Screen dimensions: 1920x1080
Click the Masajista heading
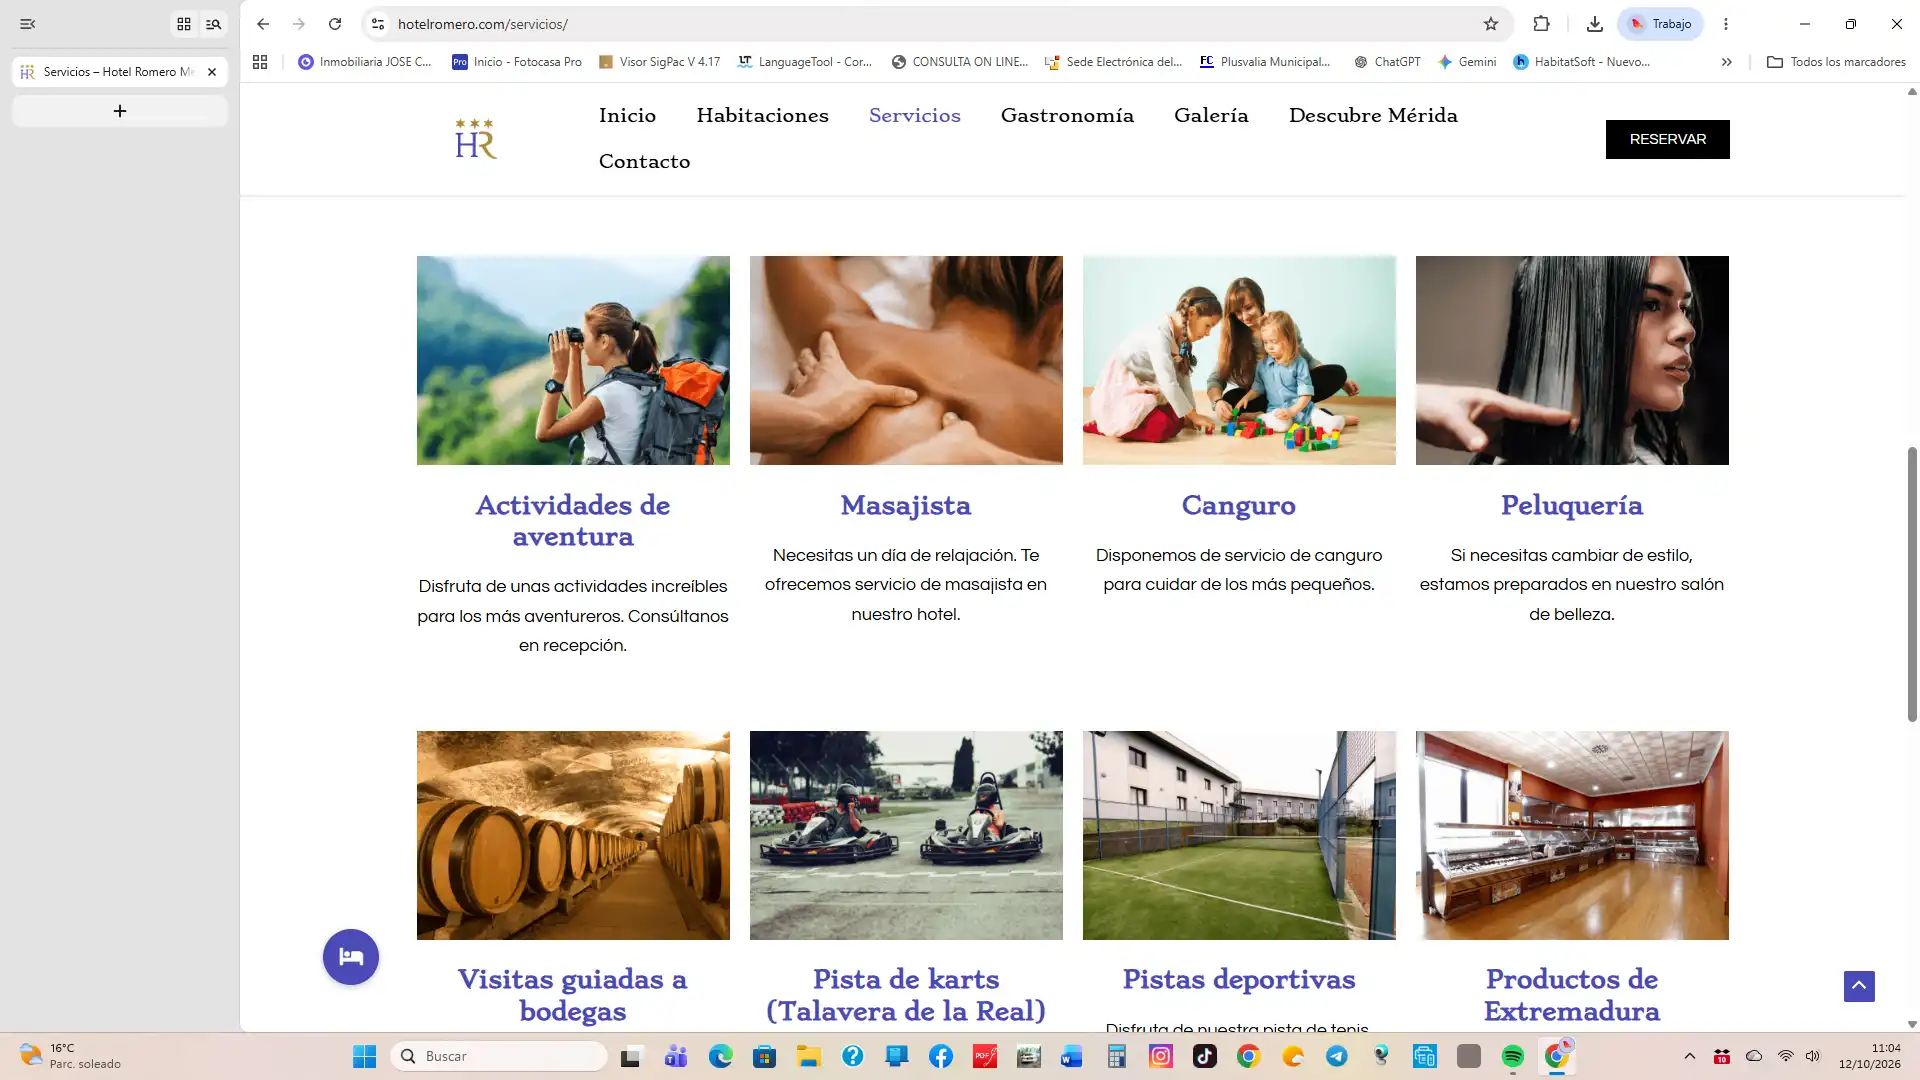click(x=906, y=505)
